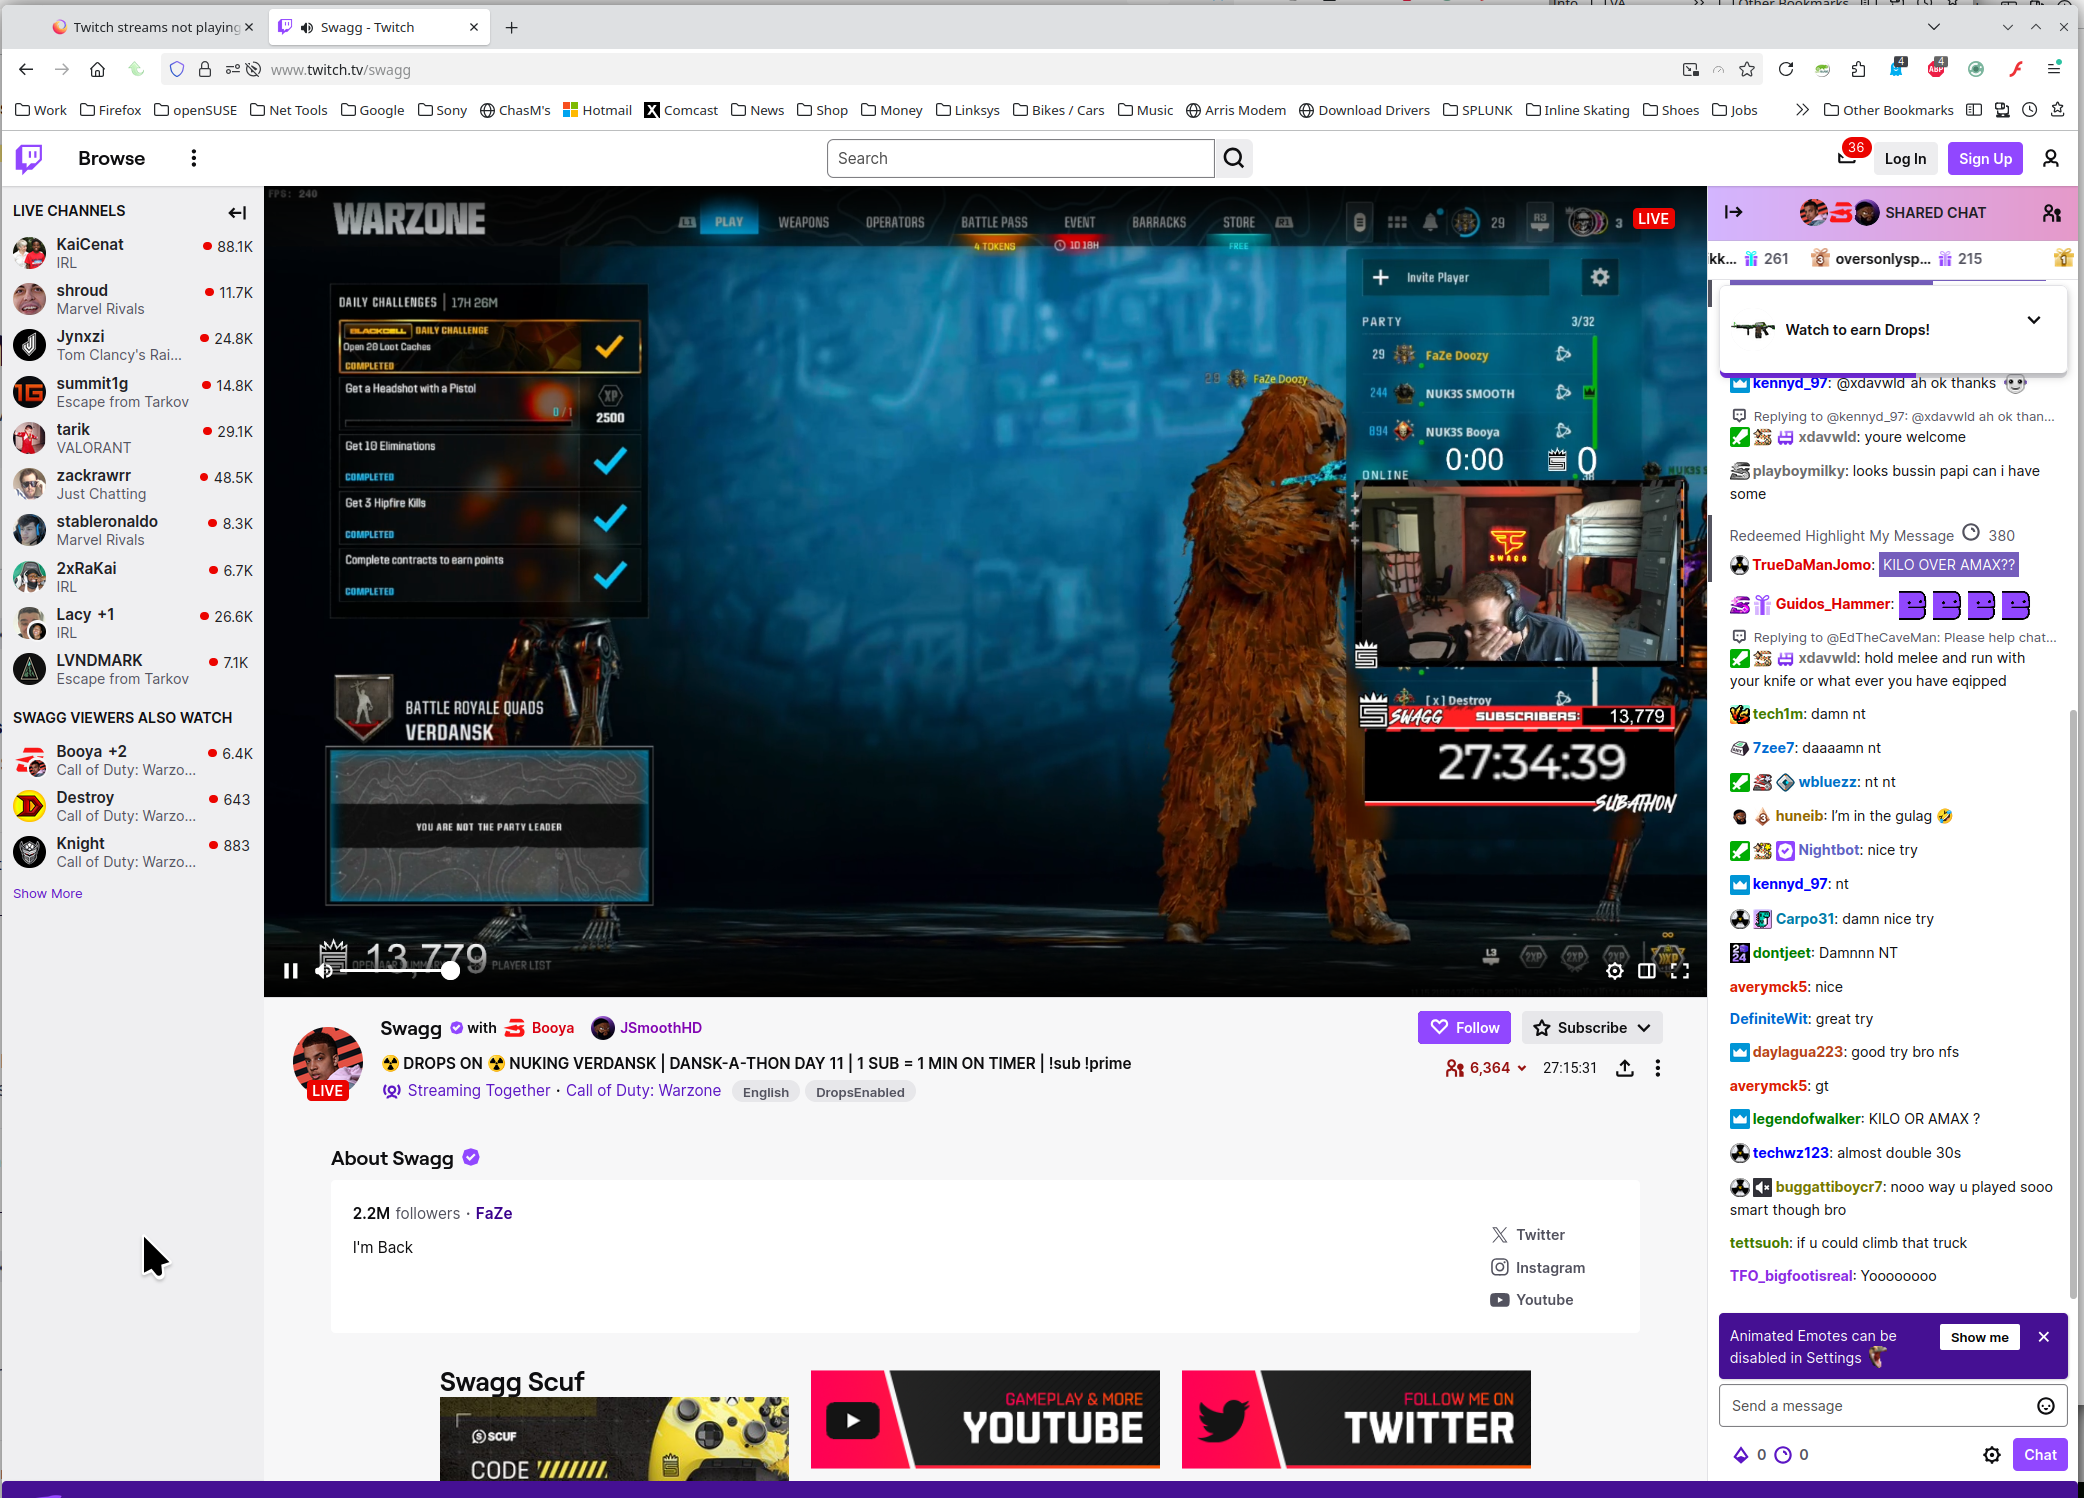Screen dimensions: 2084x1498
Task: Click the DropsEnabled tag
Action: pos(860,1092)
